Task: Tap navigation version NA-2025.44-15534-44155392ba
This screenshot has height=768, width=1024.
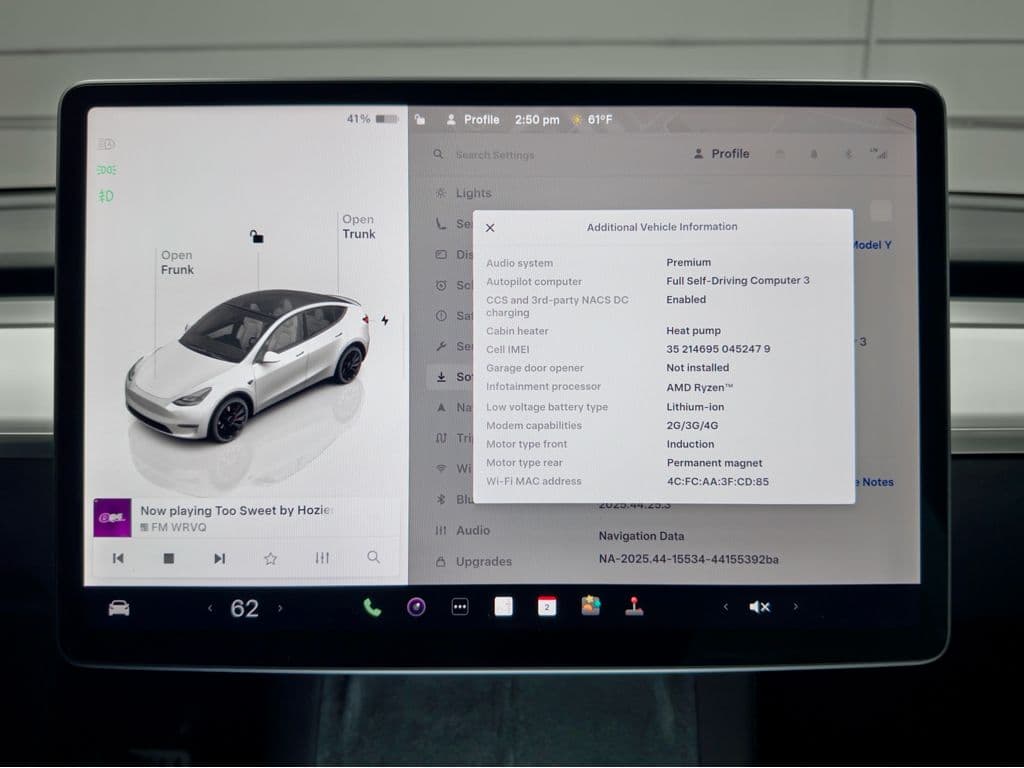Action: click(688, 559)
